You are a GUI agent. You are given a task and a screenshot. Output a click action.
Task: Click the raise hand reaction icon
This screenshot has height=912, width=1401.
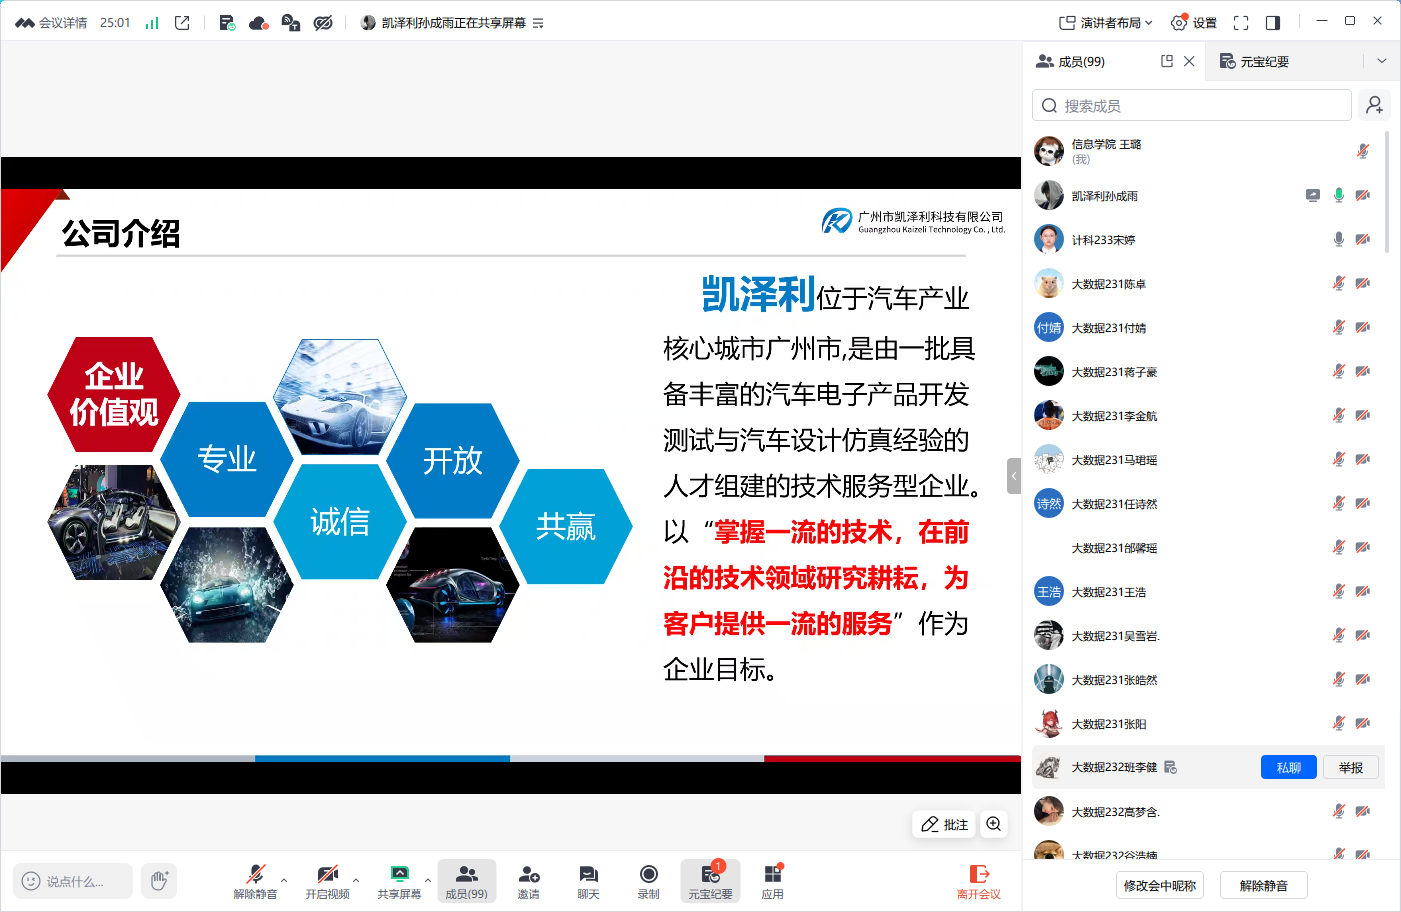[x=159, y=881]
